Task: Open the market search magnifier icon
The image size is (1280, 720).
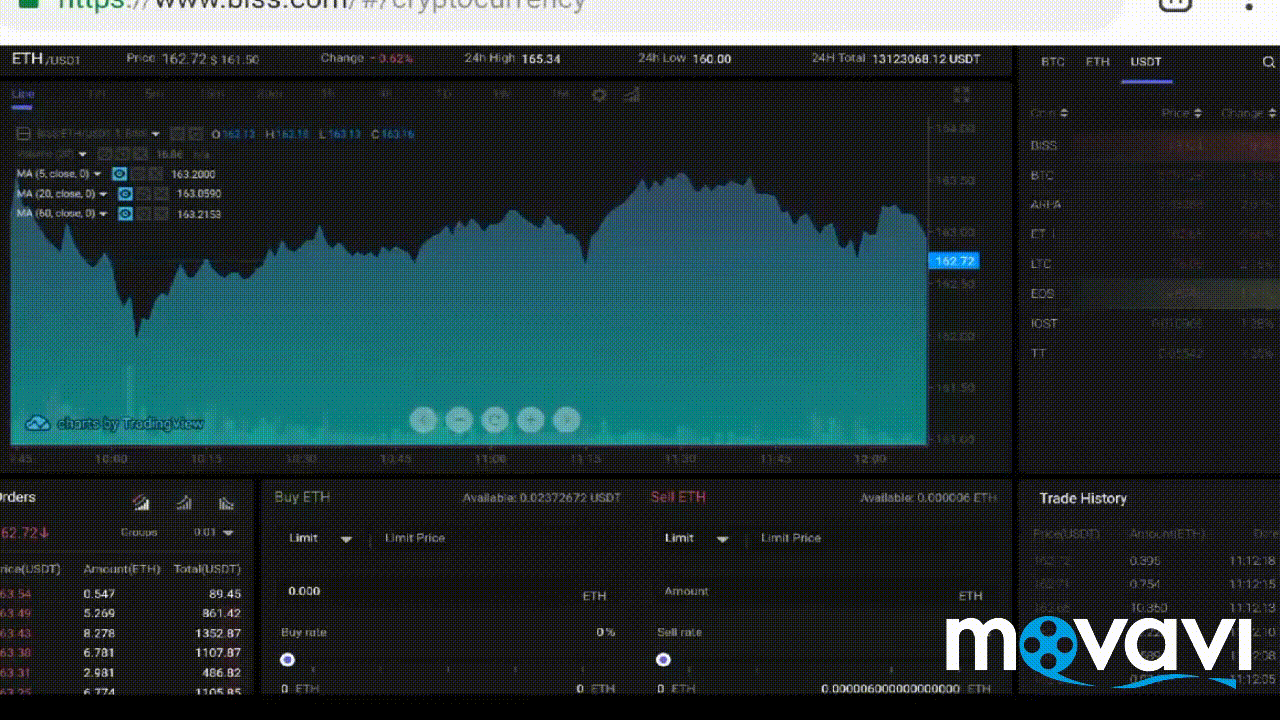Action: click(1269, 62)
